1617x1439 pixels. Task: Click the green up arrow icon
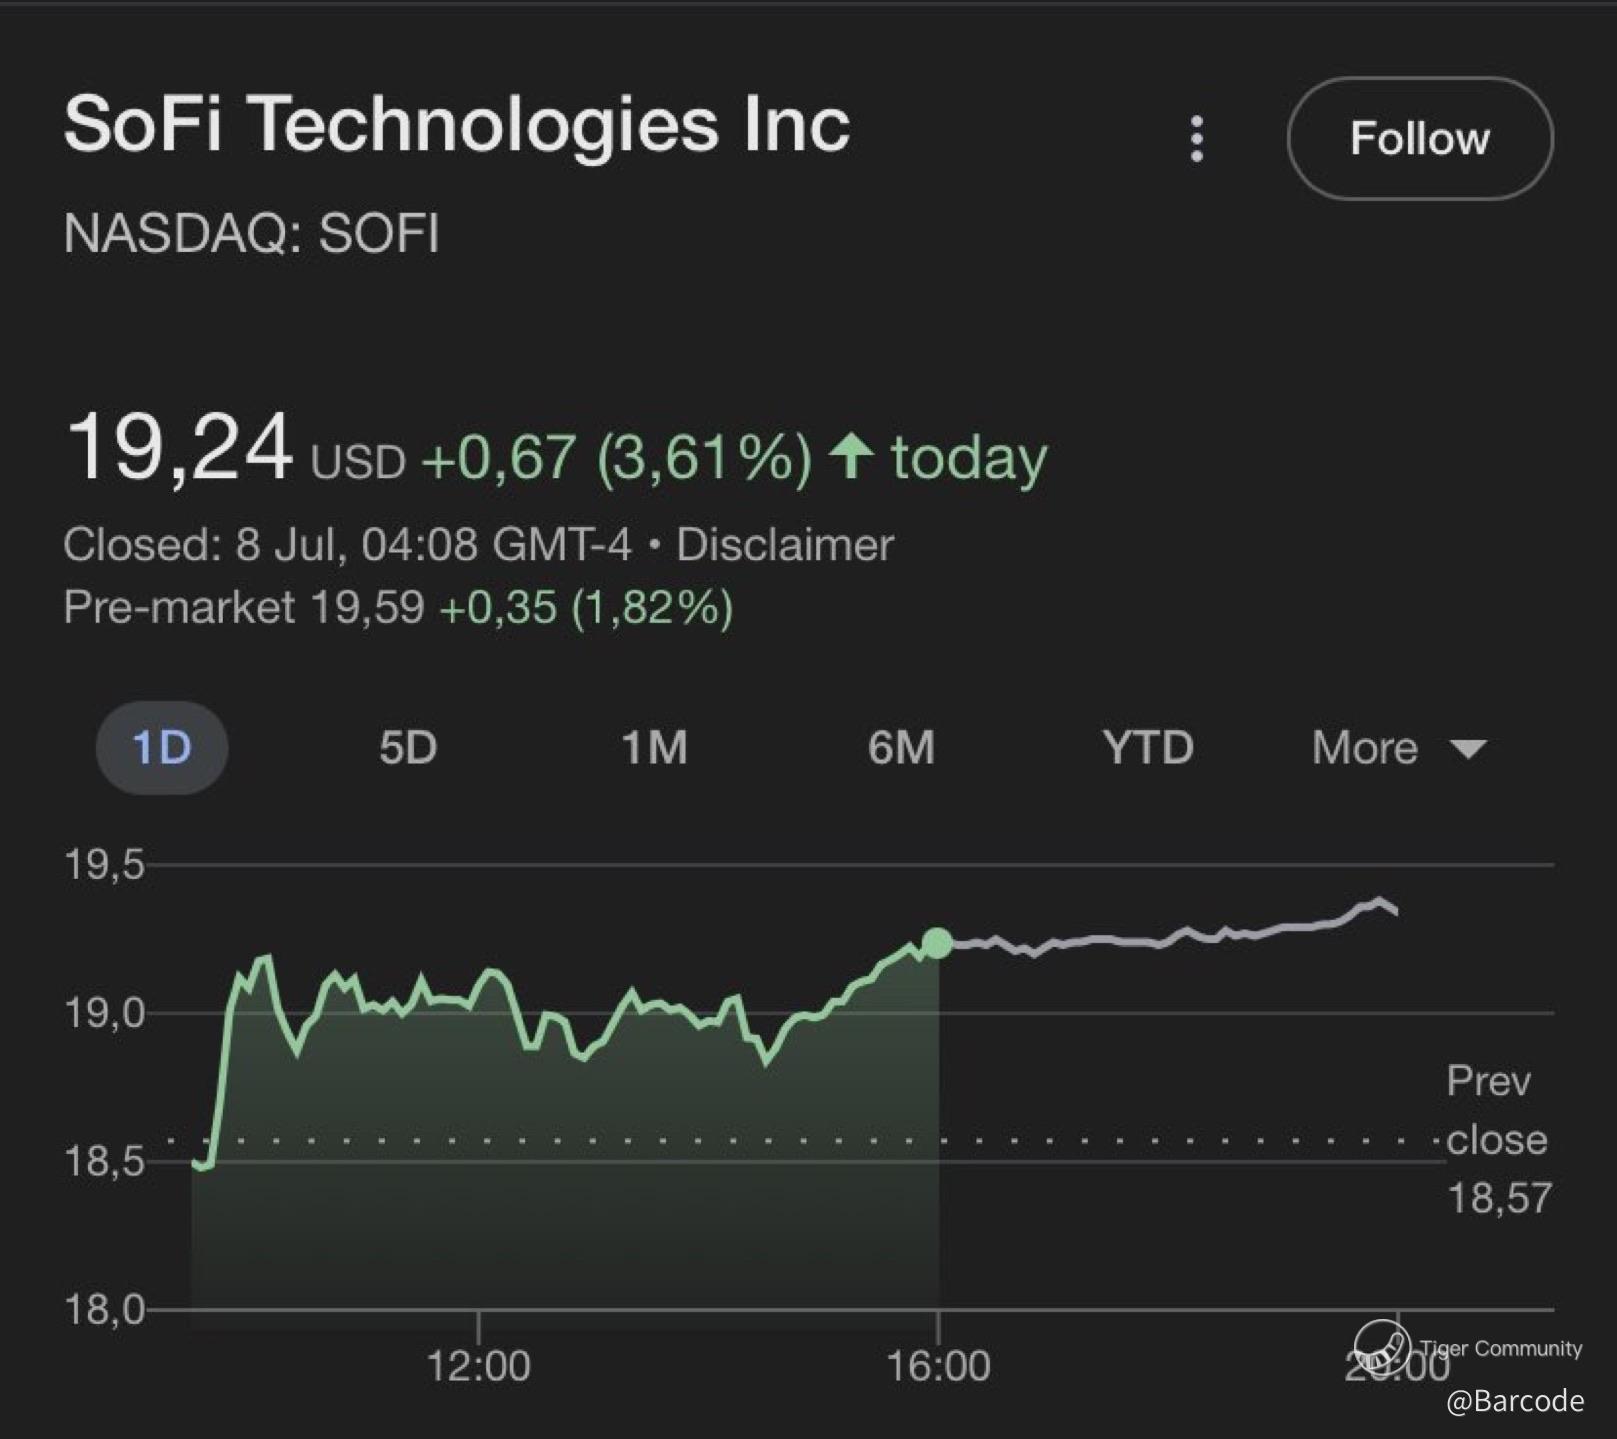[x=852, y=456]
